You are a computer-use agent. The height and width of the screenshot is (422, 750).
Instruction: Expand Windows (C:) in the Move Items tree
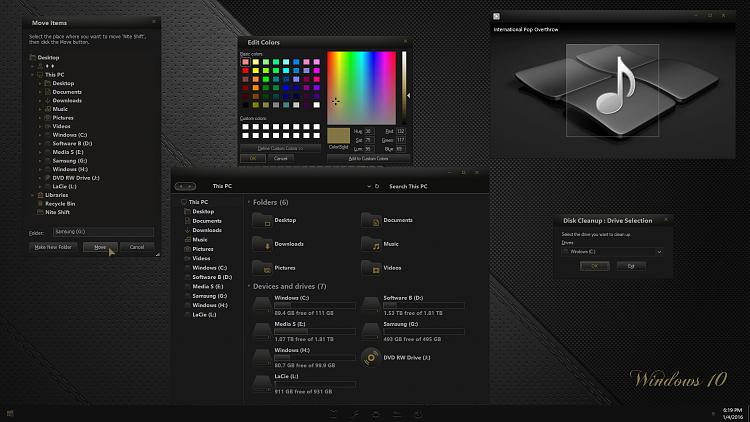pos(40,135)
